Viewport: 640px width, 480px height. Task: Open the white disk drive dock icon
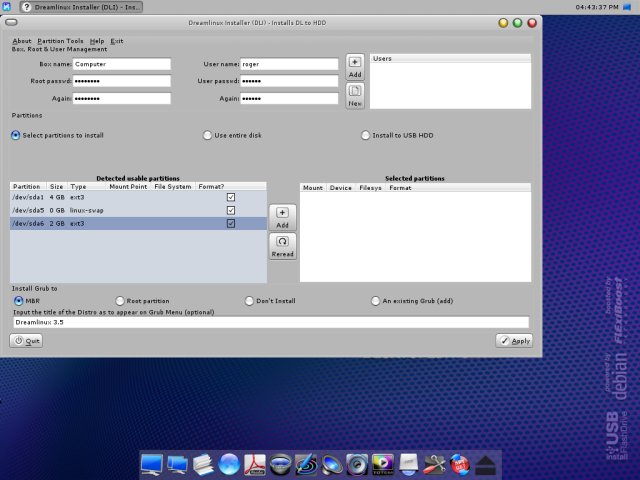coord(409,464)
